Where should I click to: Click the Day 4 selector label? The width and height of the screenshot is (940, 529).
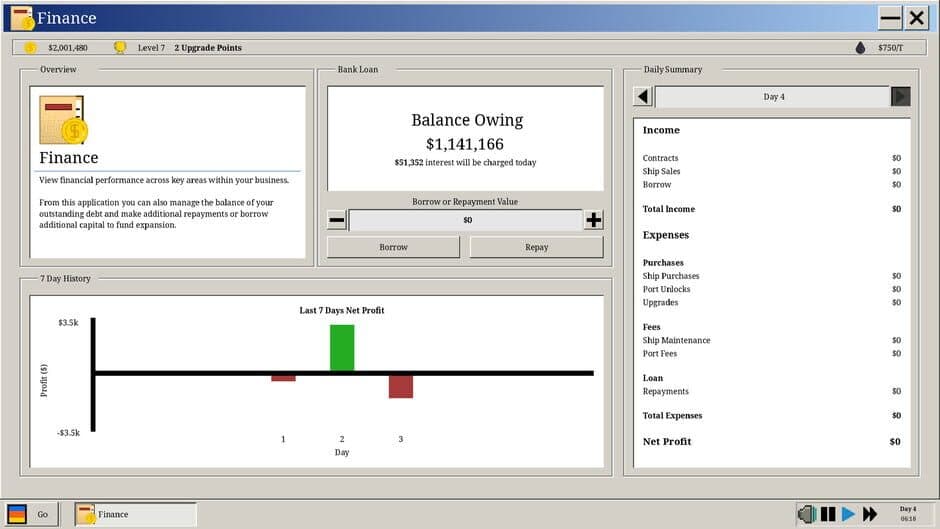pyautogui.click(x=773, y=97)
